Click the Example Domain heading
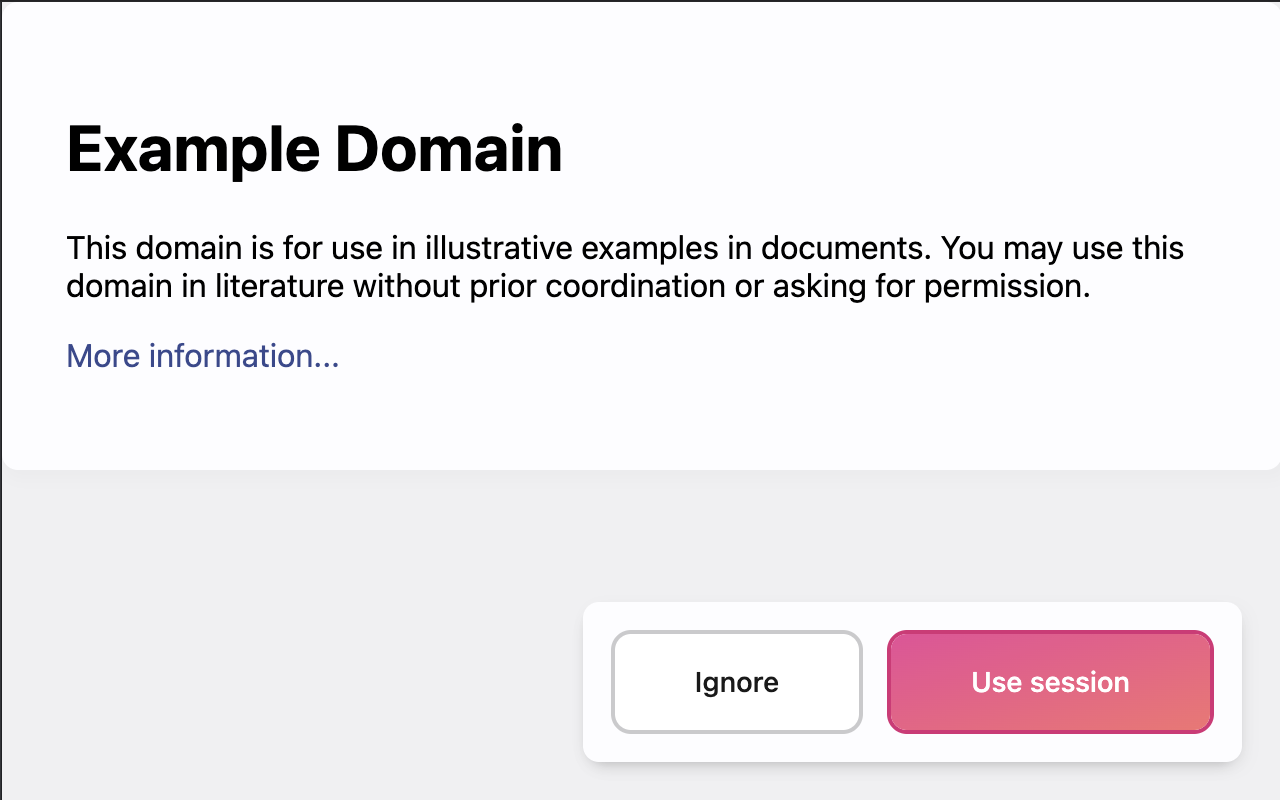Image resolution: width=1280 pixels, height=800 pixels. click(314, 149)
